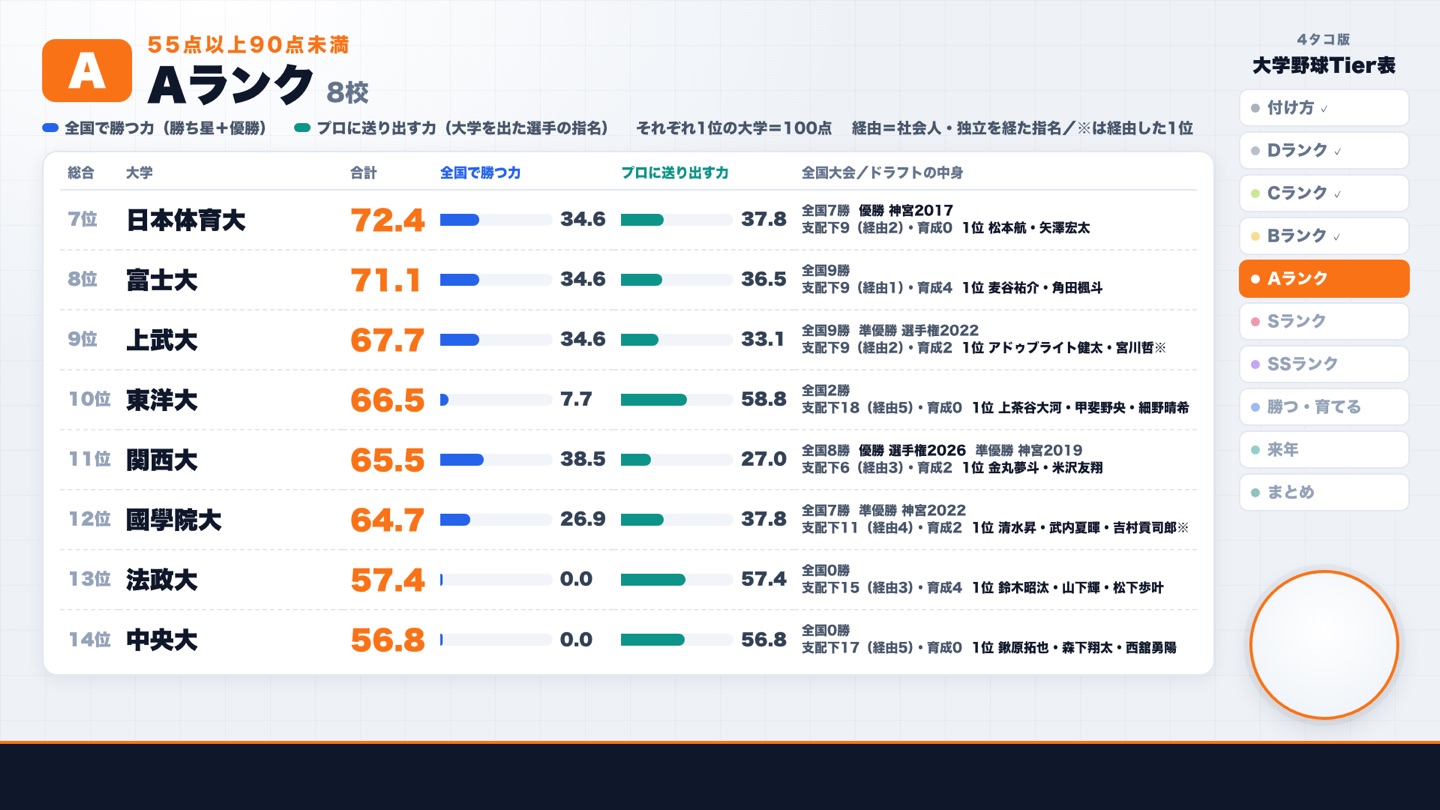Select Cランク in the sidebar
Image resolution: width=1440 pixels, height=810 pixels.
pos(1323,193)
